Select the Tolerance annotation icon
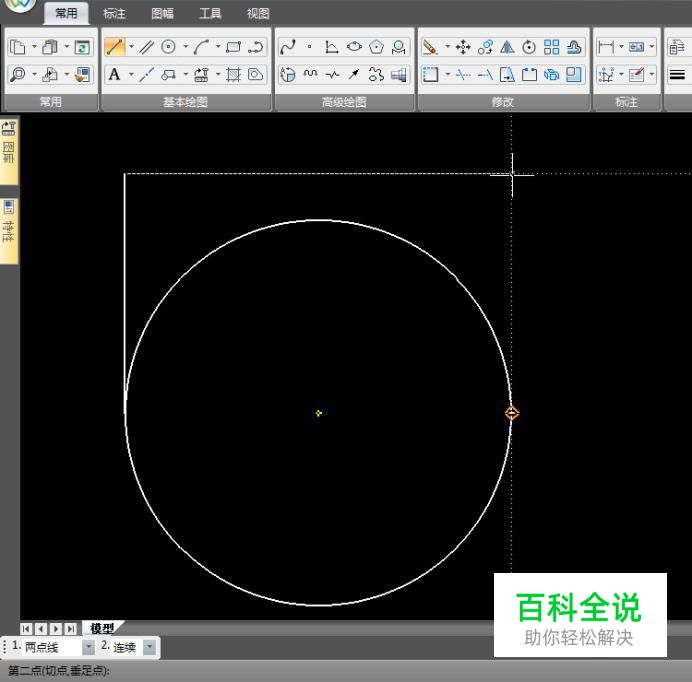This screenshot has height=682, width=692. click(636, 47)
